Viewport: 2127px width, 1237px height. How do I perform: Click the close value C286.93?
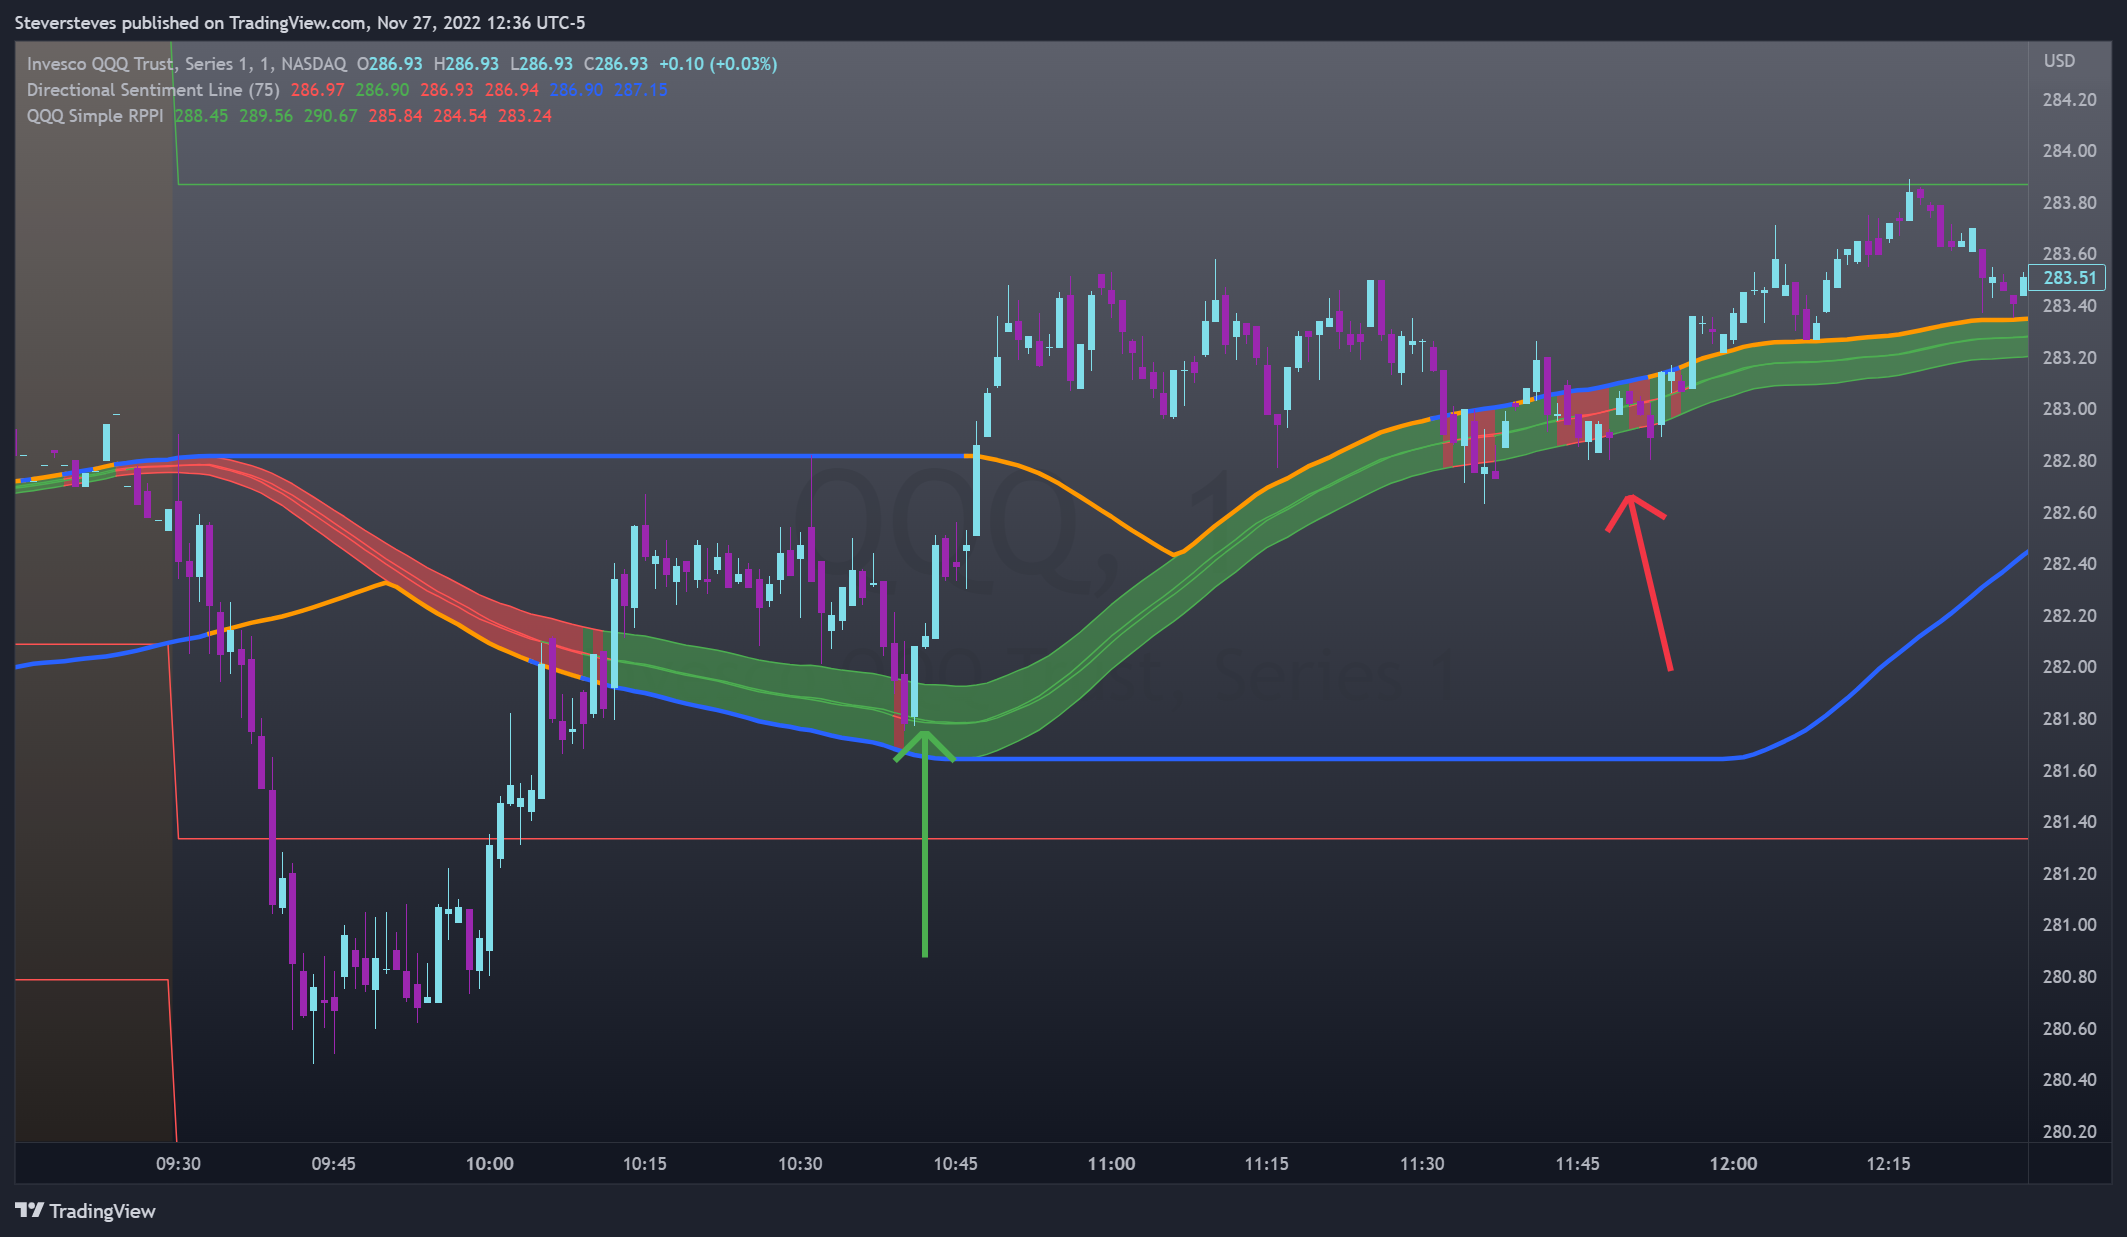click(x=616, y=64)
